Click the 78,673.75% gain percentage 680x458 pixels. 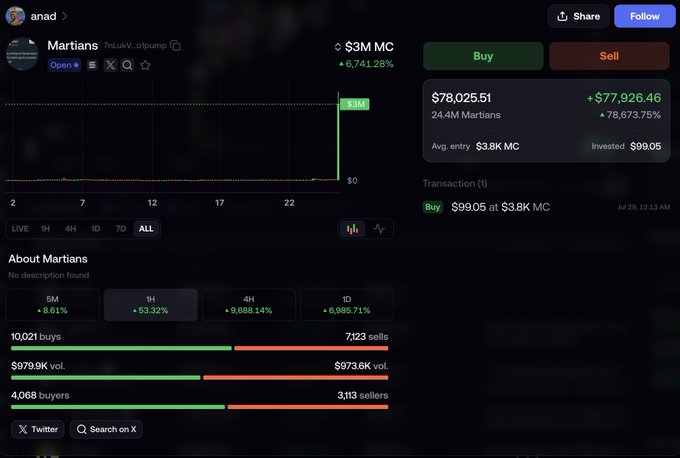630,115
